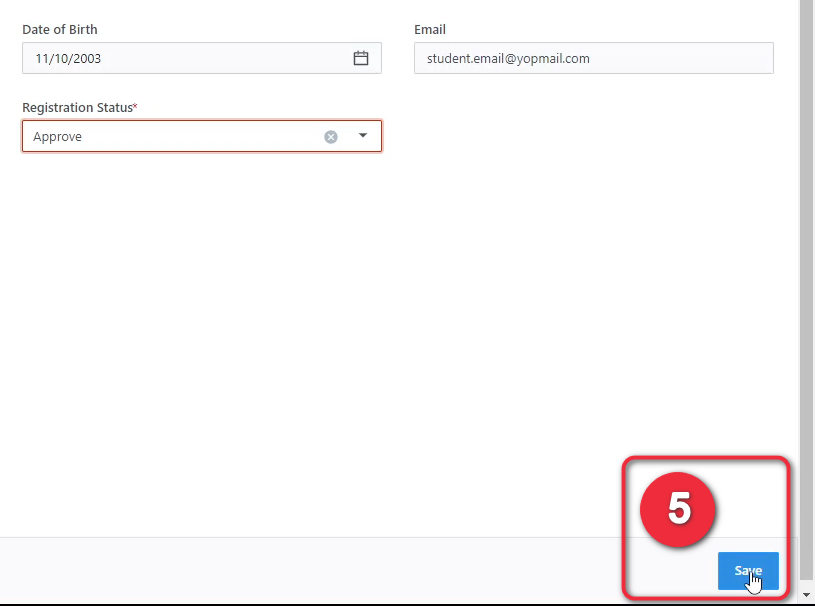Save the registration form
The width and height of the screenshot is (815, 606).
(x=747, y=570)
